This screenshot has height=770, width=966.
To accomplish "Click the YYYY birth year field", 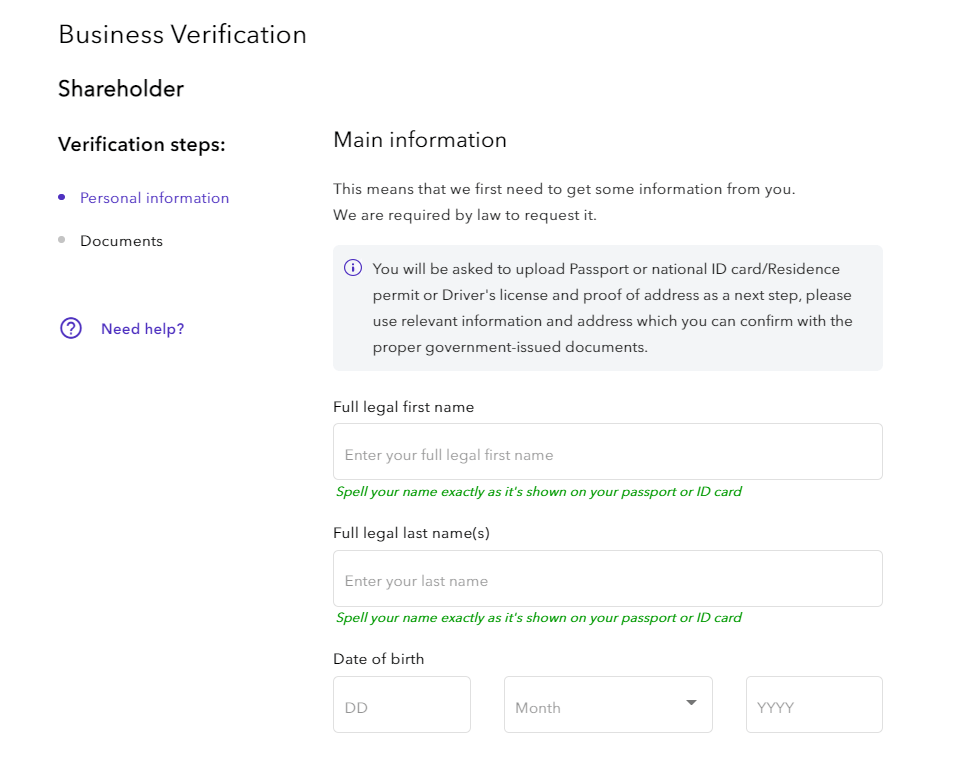I will tap(813, 705).
